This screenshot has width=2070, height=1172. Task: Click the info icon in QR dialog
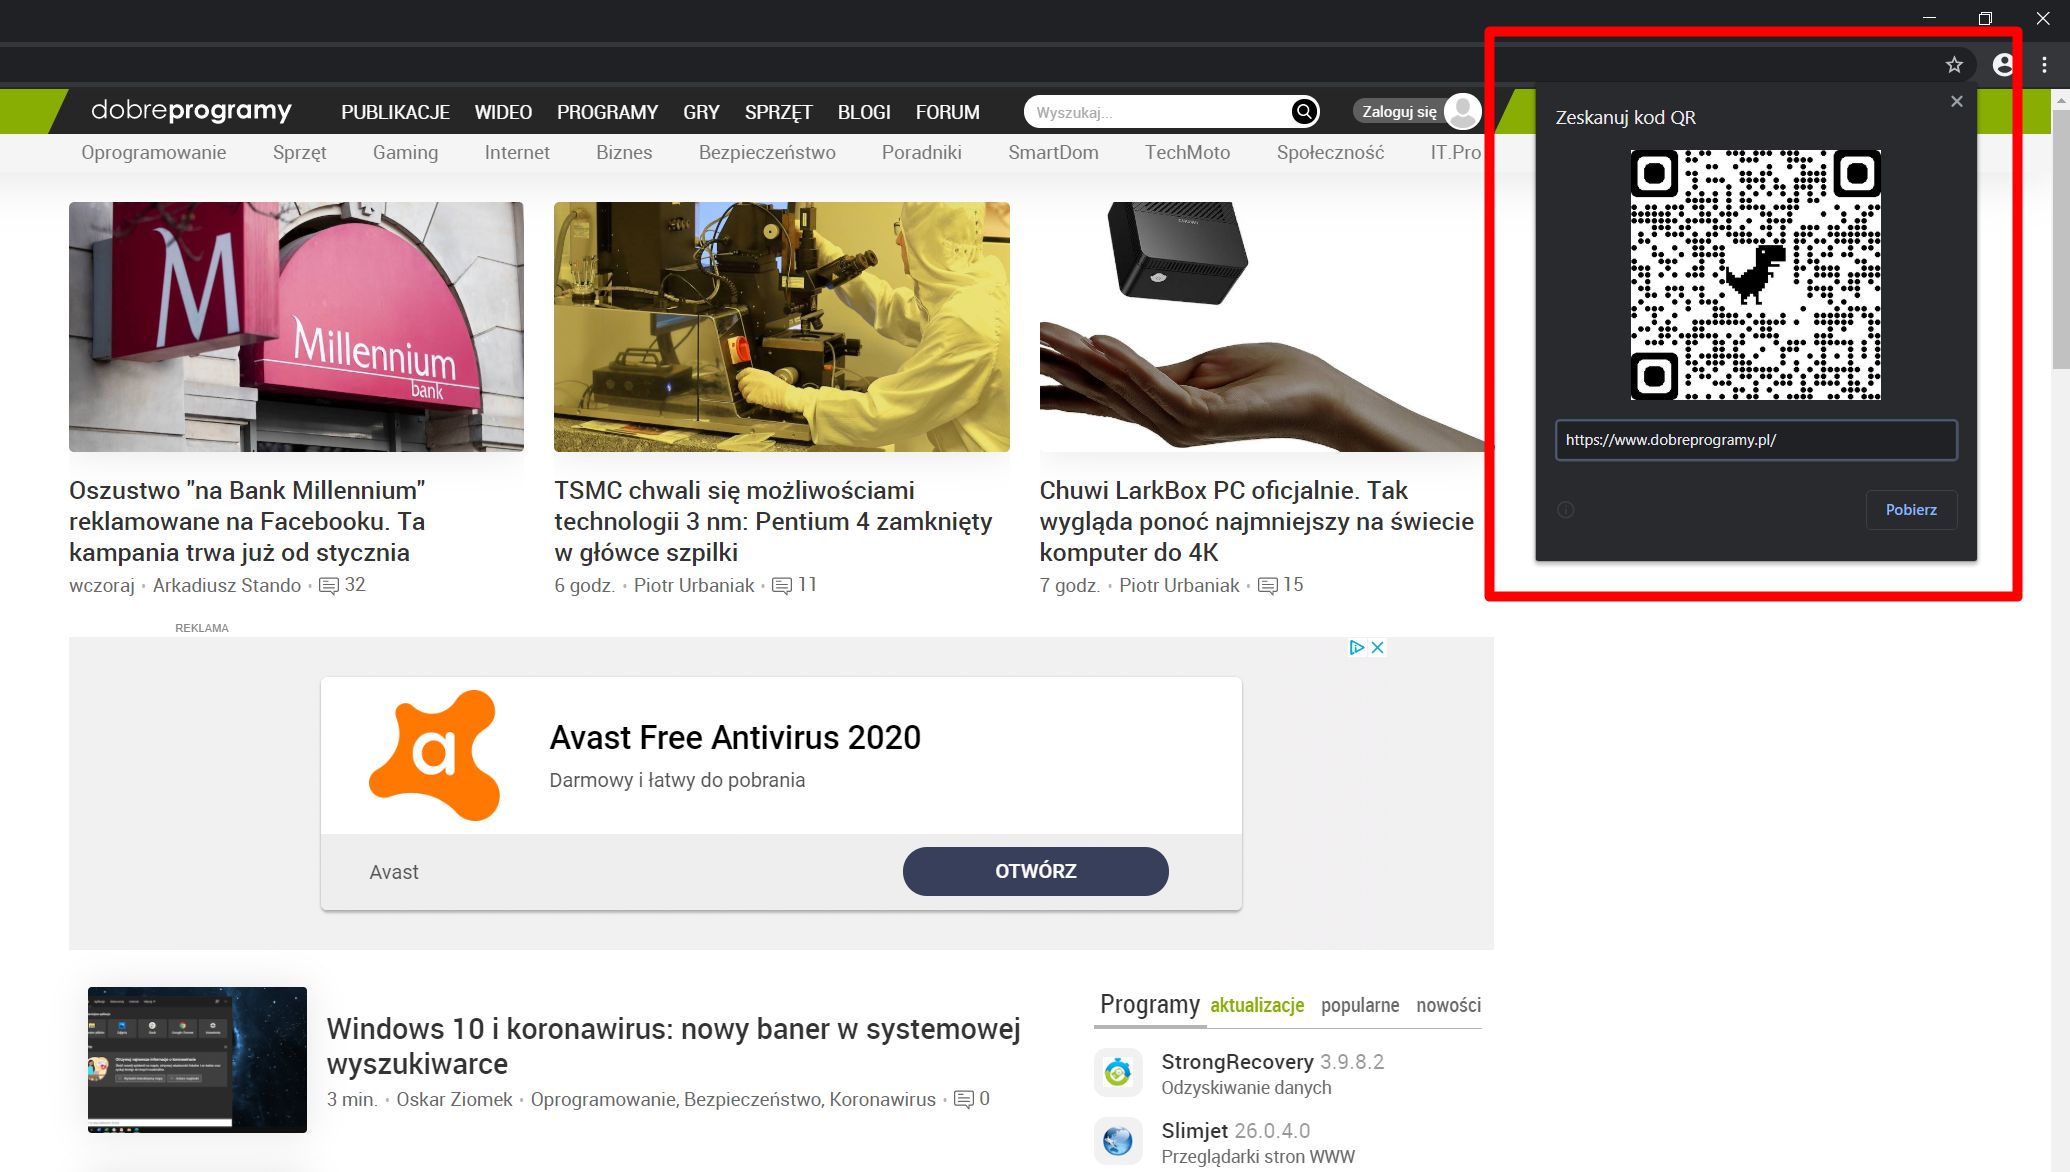(x=1566, y=510)
